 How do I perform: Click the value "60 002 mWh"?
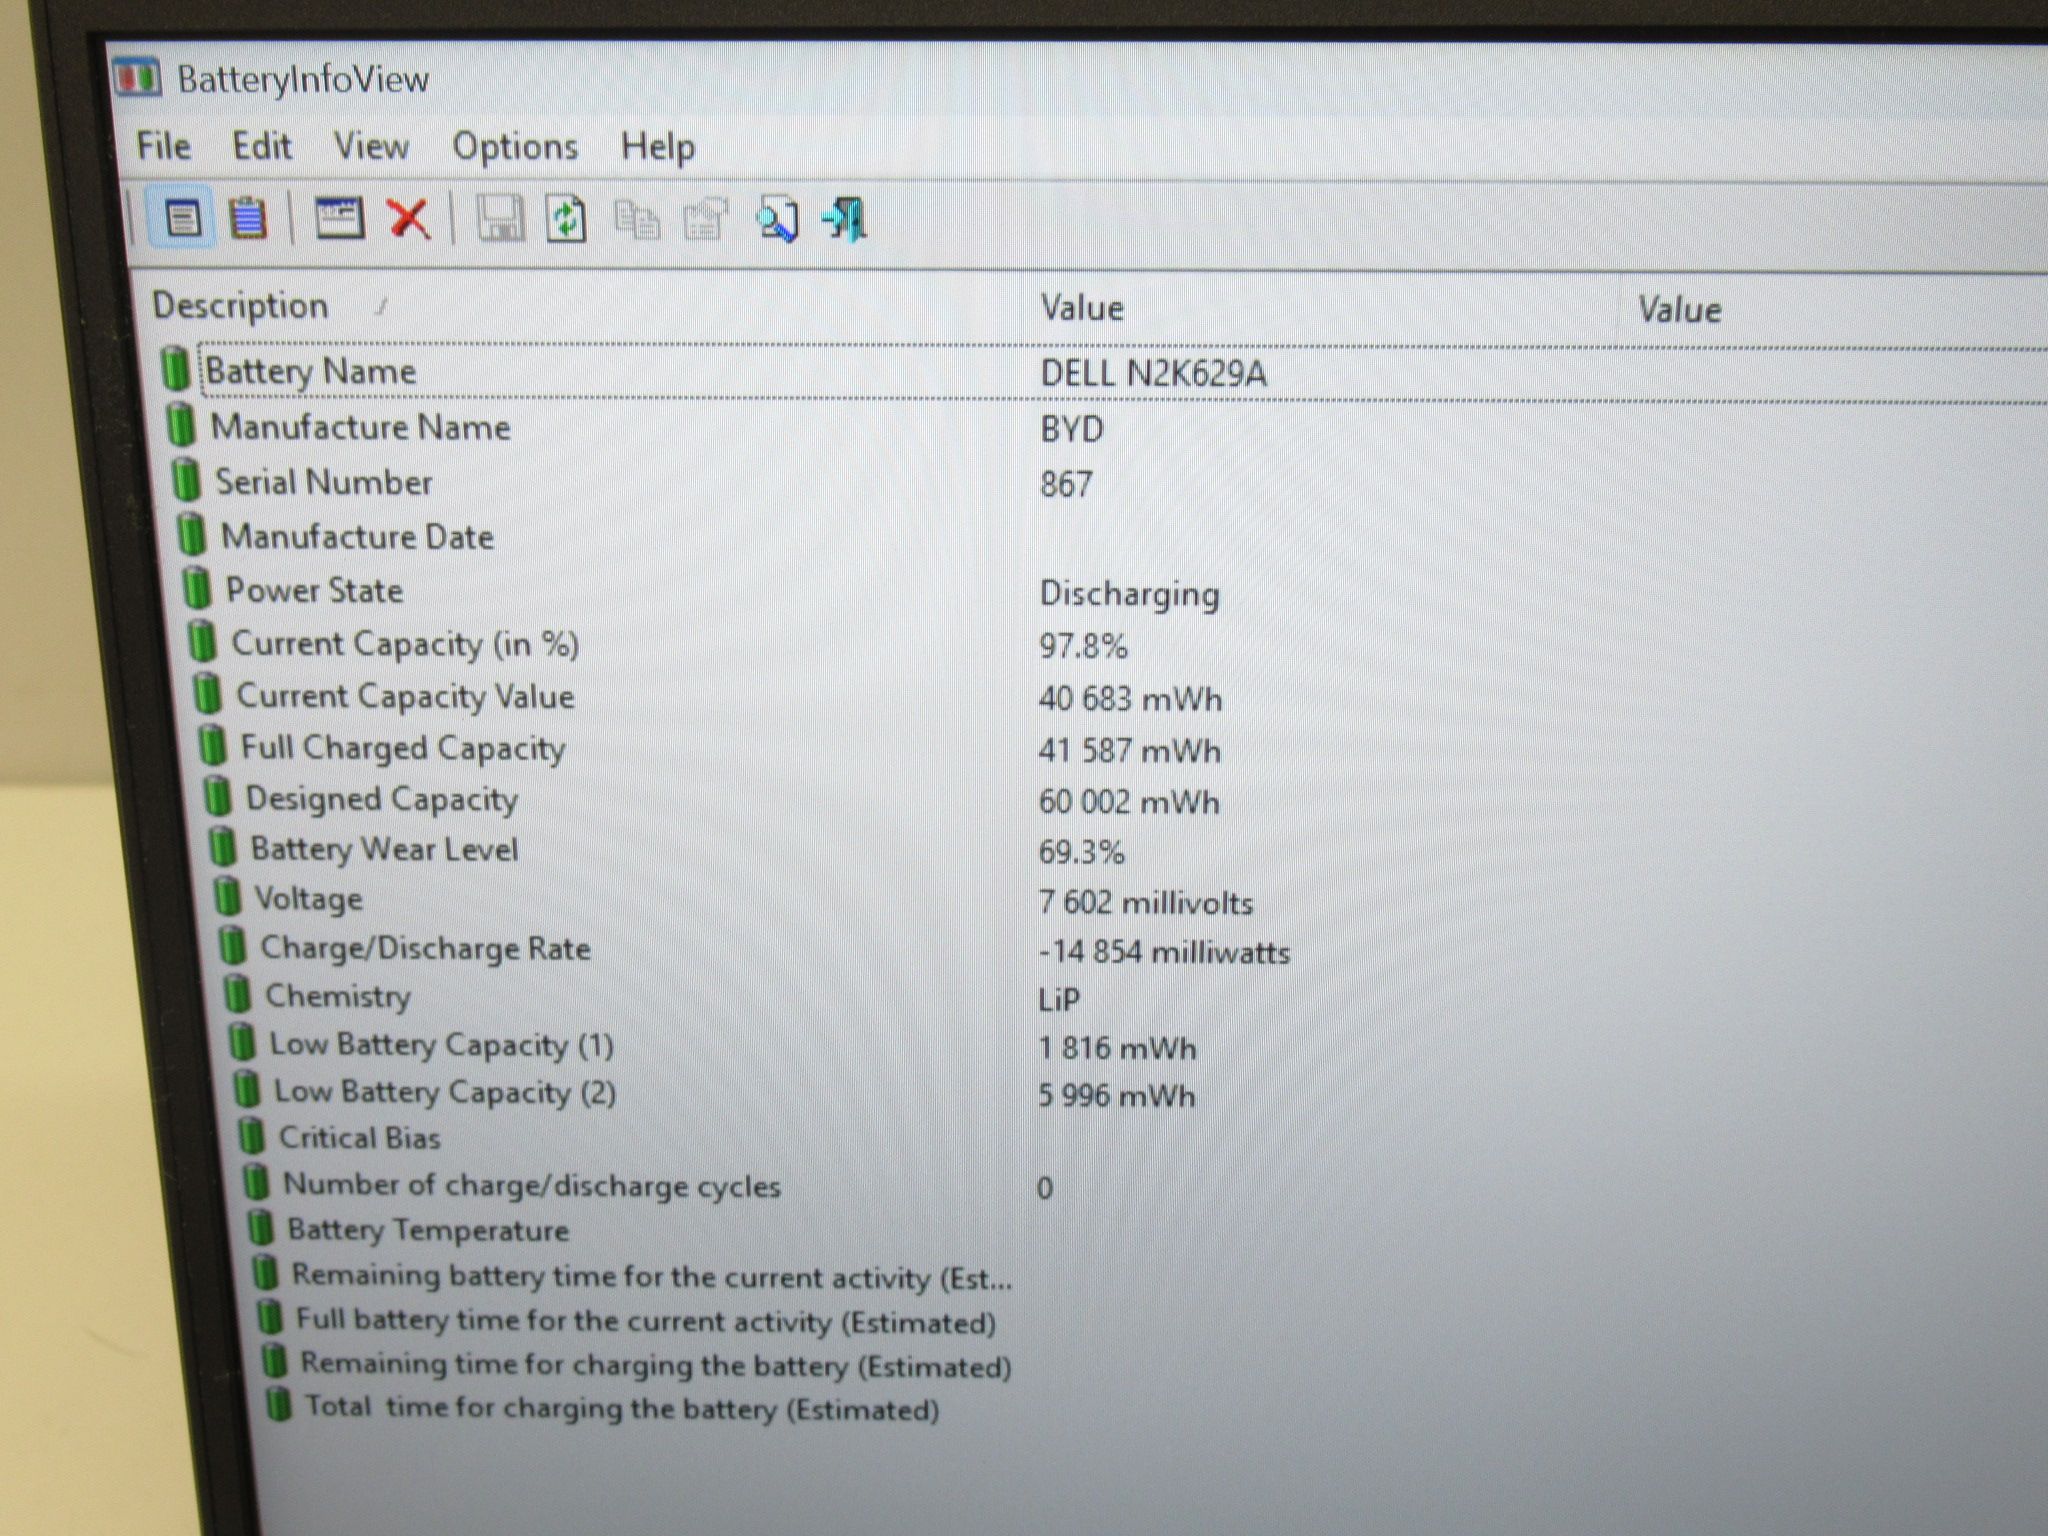pyautogui.click(x=1129, y=801)
